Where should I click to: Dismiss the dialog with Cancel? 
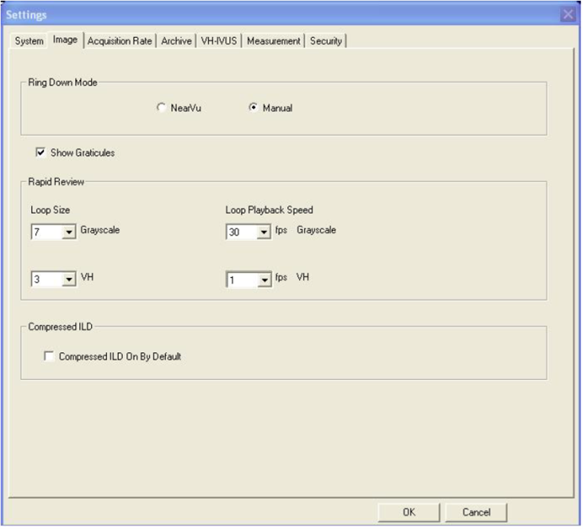pos(476,512)
